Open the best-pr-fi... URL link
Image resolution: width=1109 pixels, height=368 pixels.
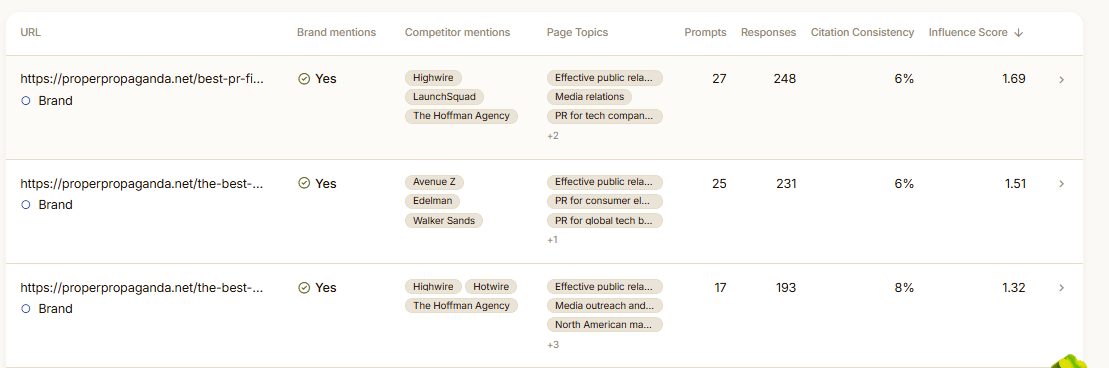coord(141,79)
